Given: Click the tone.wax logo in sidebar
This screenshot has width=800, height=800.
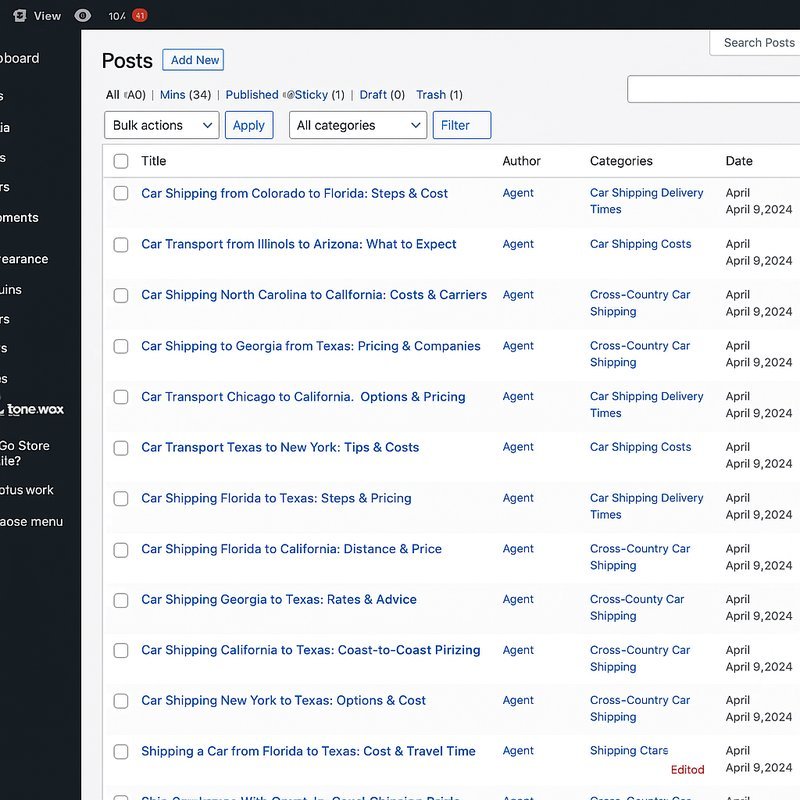Looking at the screenshot, I should [33, 409].
